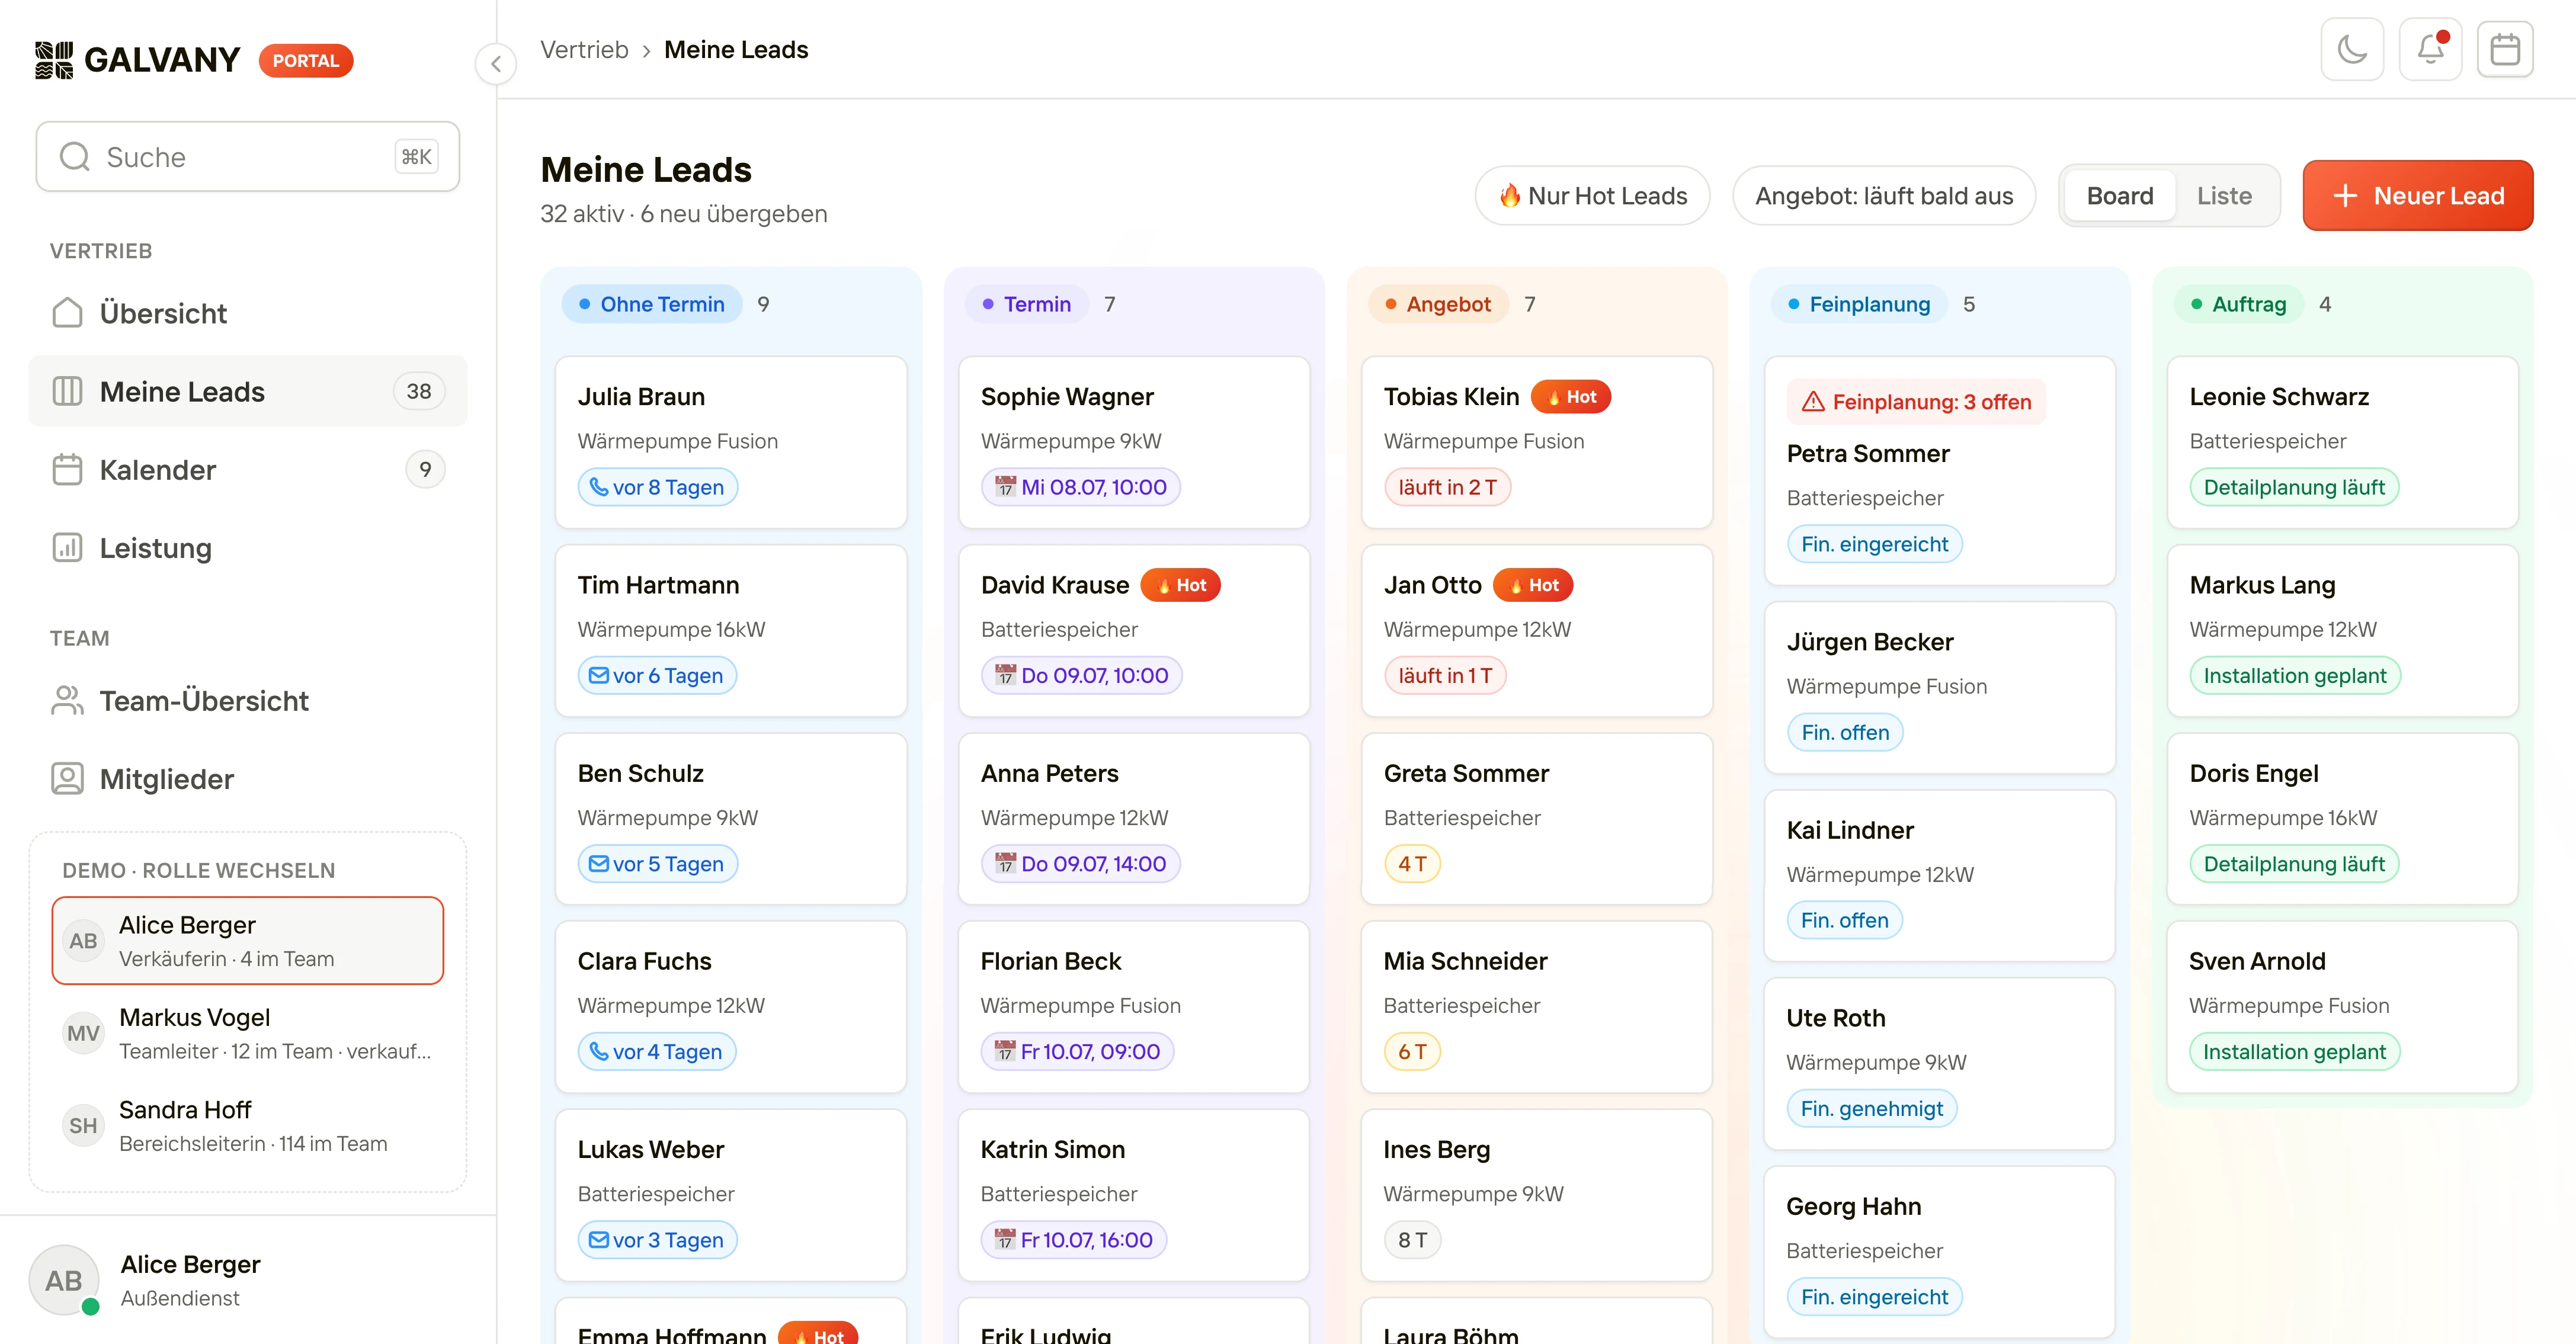Click the Ohne Termin column header
Viewport: 2576px width, 1344px height.
pos(652,304)
